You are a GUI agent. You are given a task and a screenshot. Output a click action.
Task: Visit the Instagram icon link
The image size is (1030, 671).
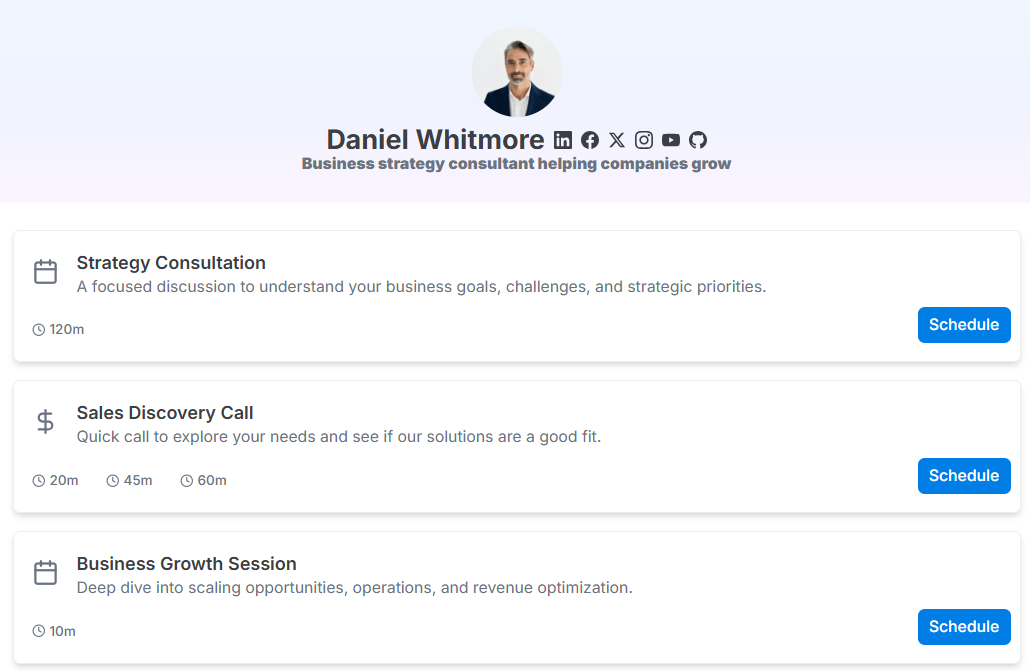pyautogui.click(x=644, y=140)
